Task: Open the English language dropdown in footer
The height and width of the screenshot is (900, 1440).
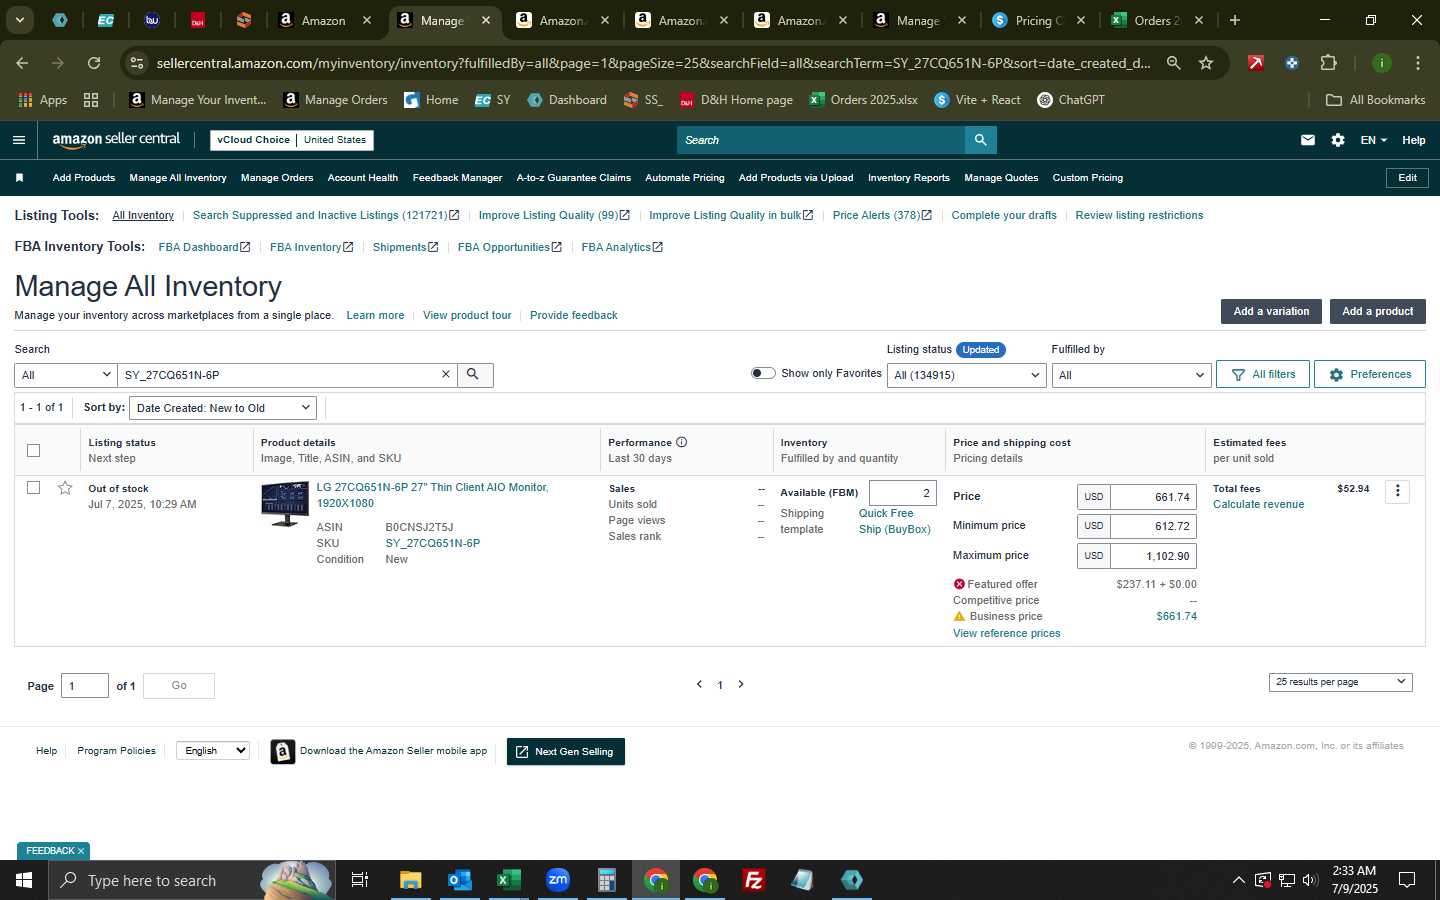Action: (212, 751)
